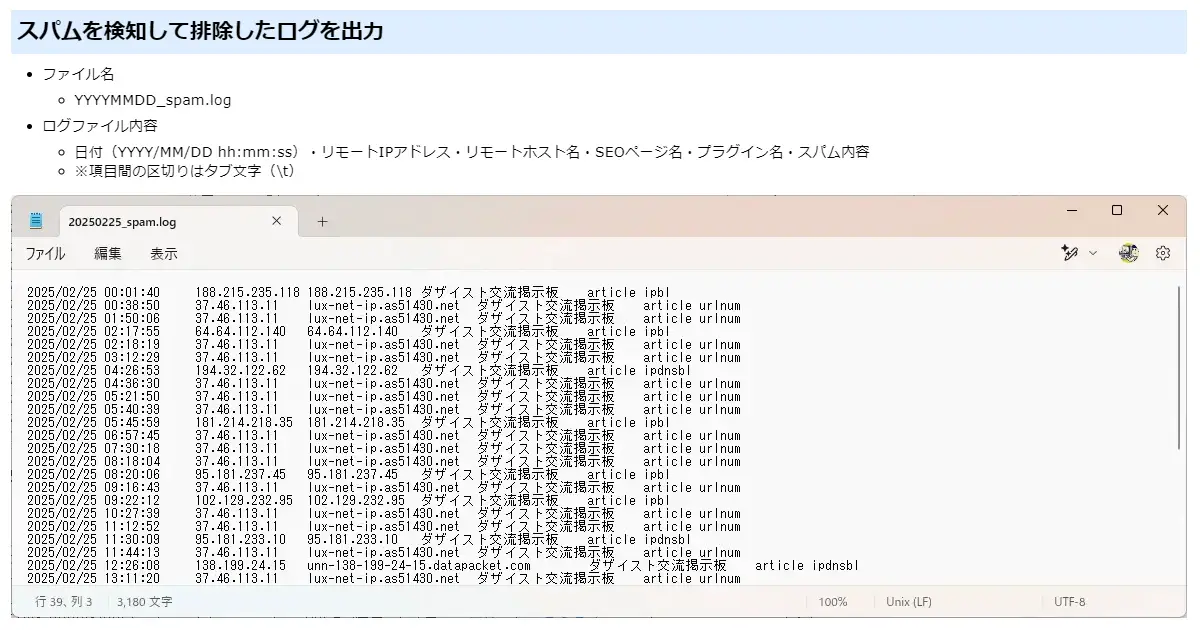The height and width of the screenshot is (630, 1200).
Task: Open the ファイル menu
Action: 46,254
